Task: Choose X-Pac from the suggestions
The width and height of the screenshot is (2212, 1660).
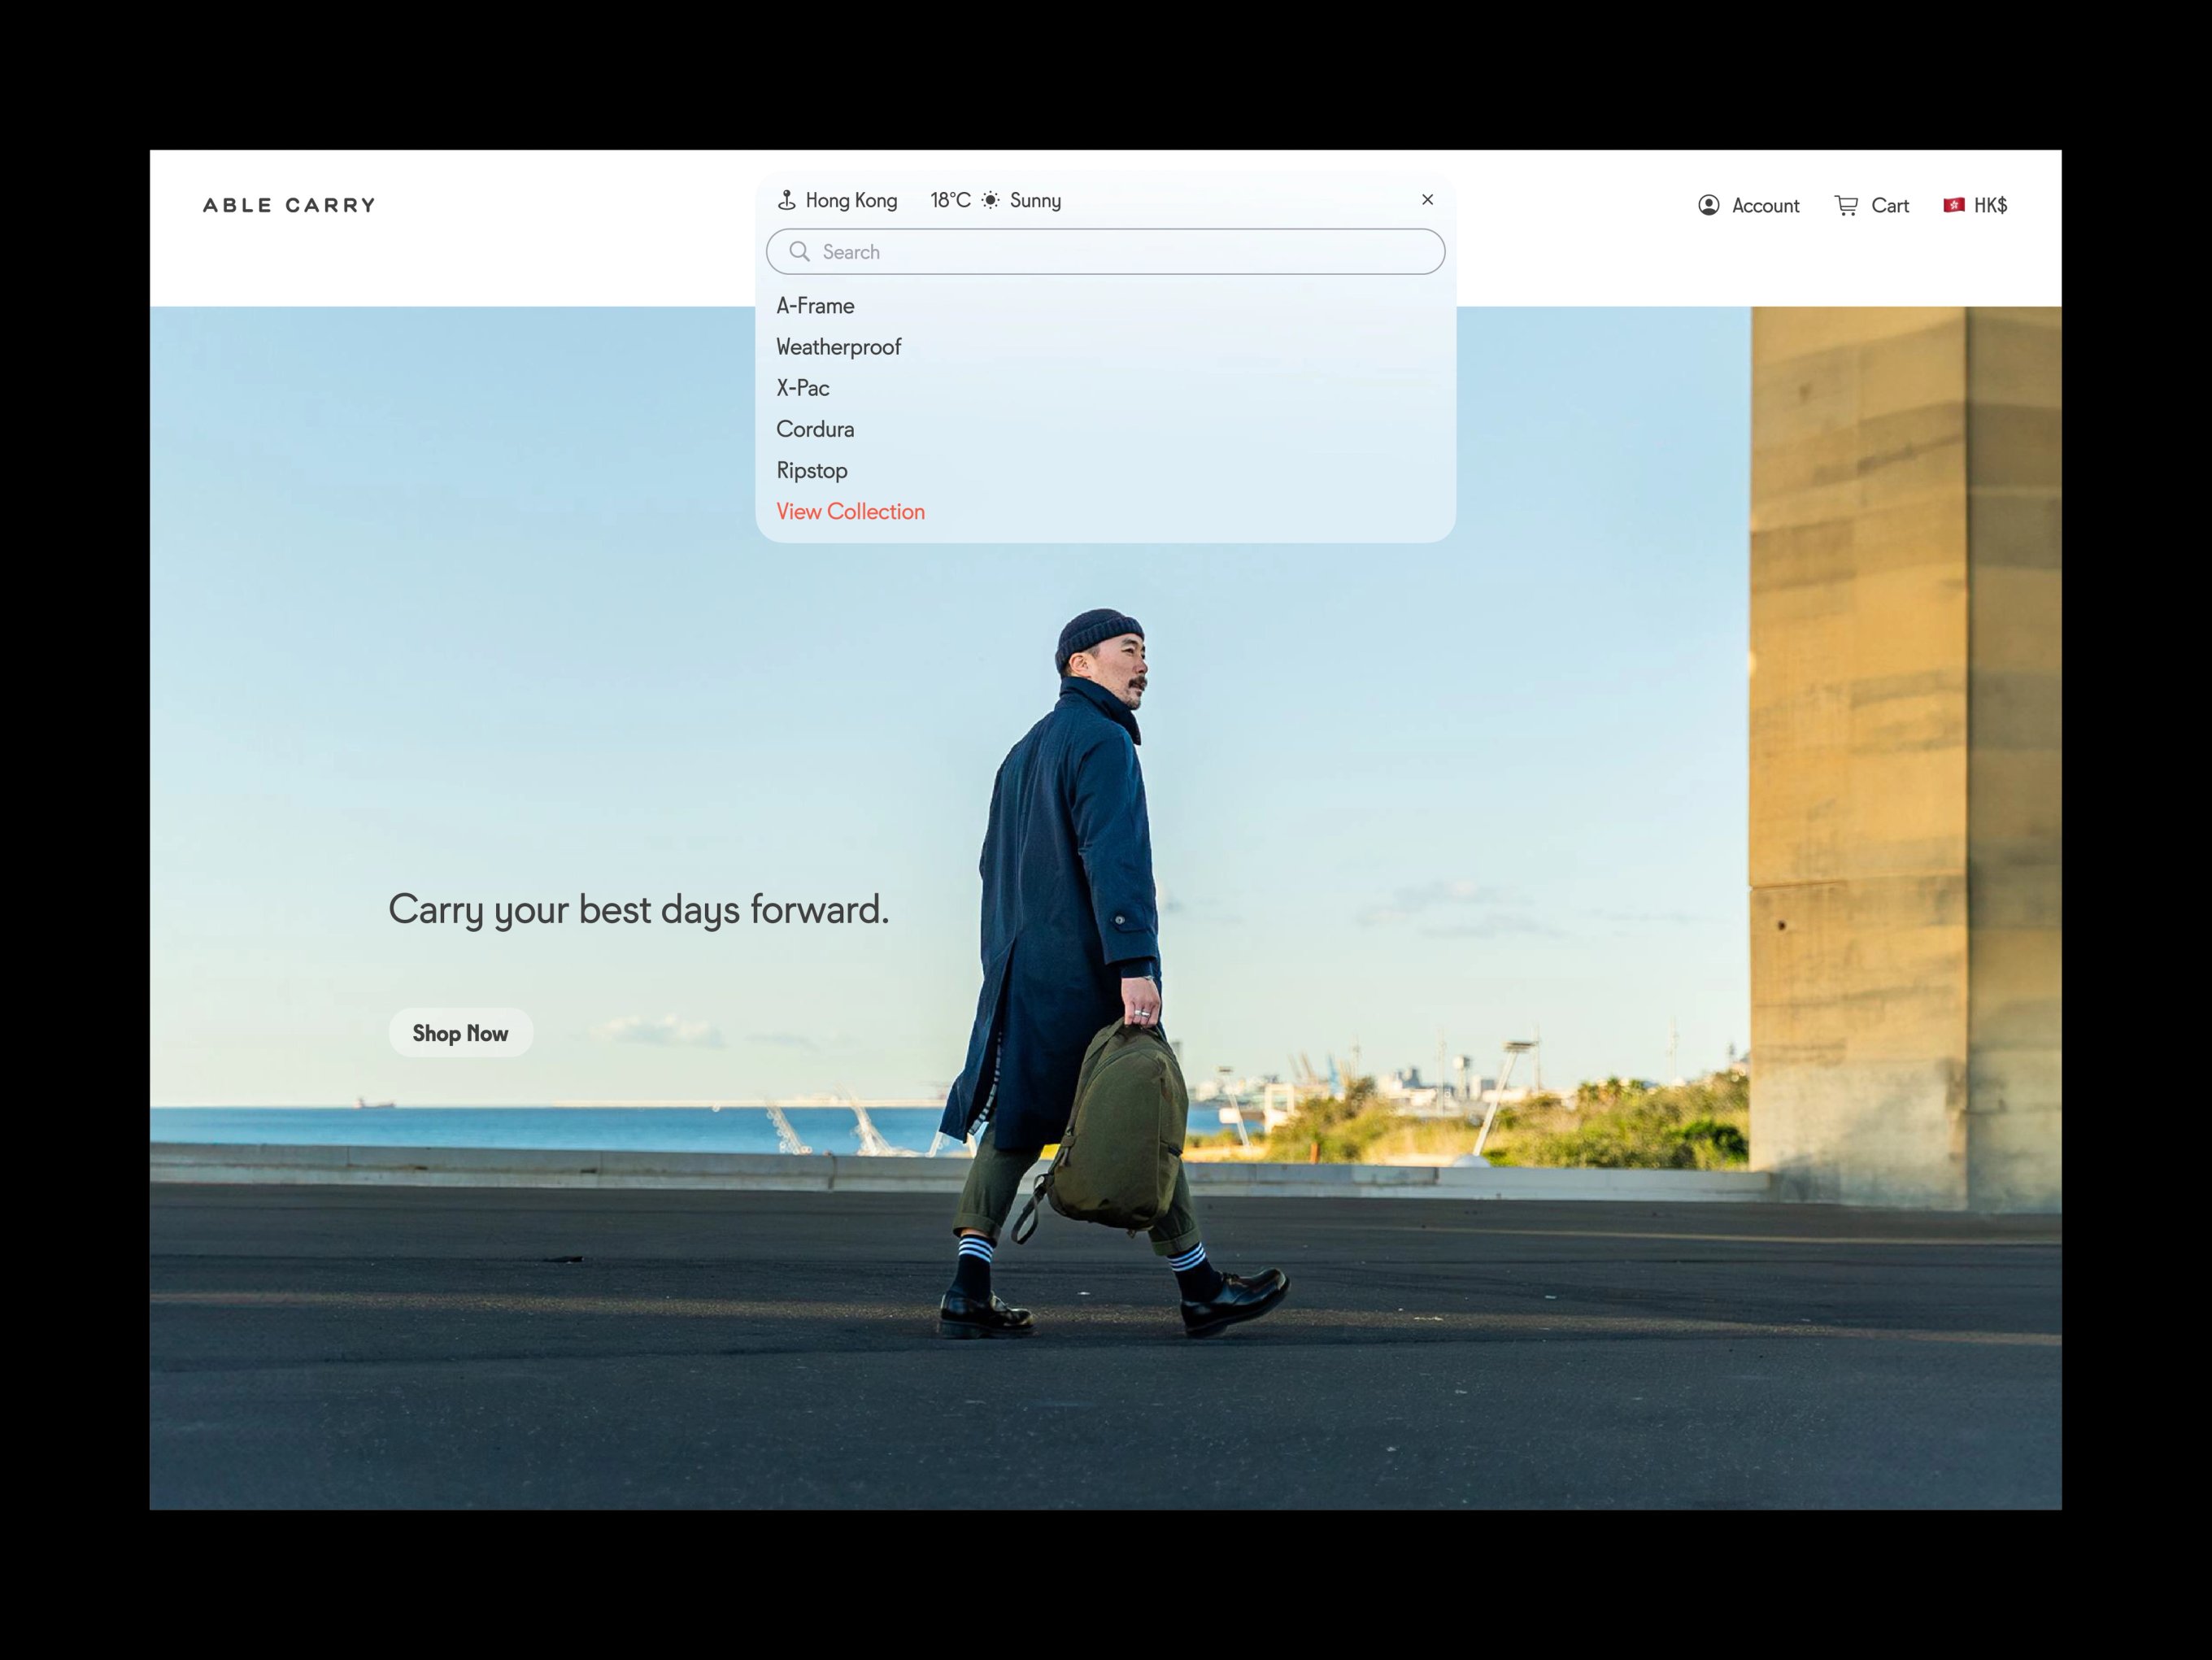Action: click(802, 388)
